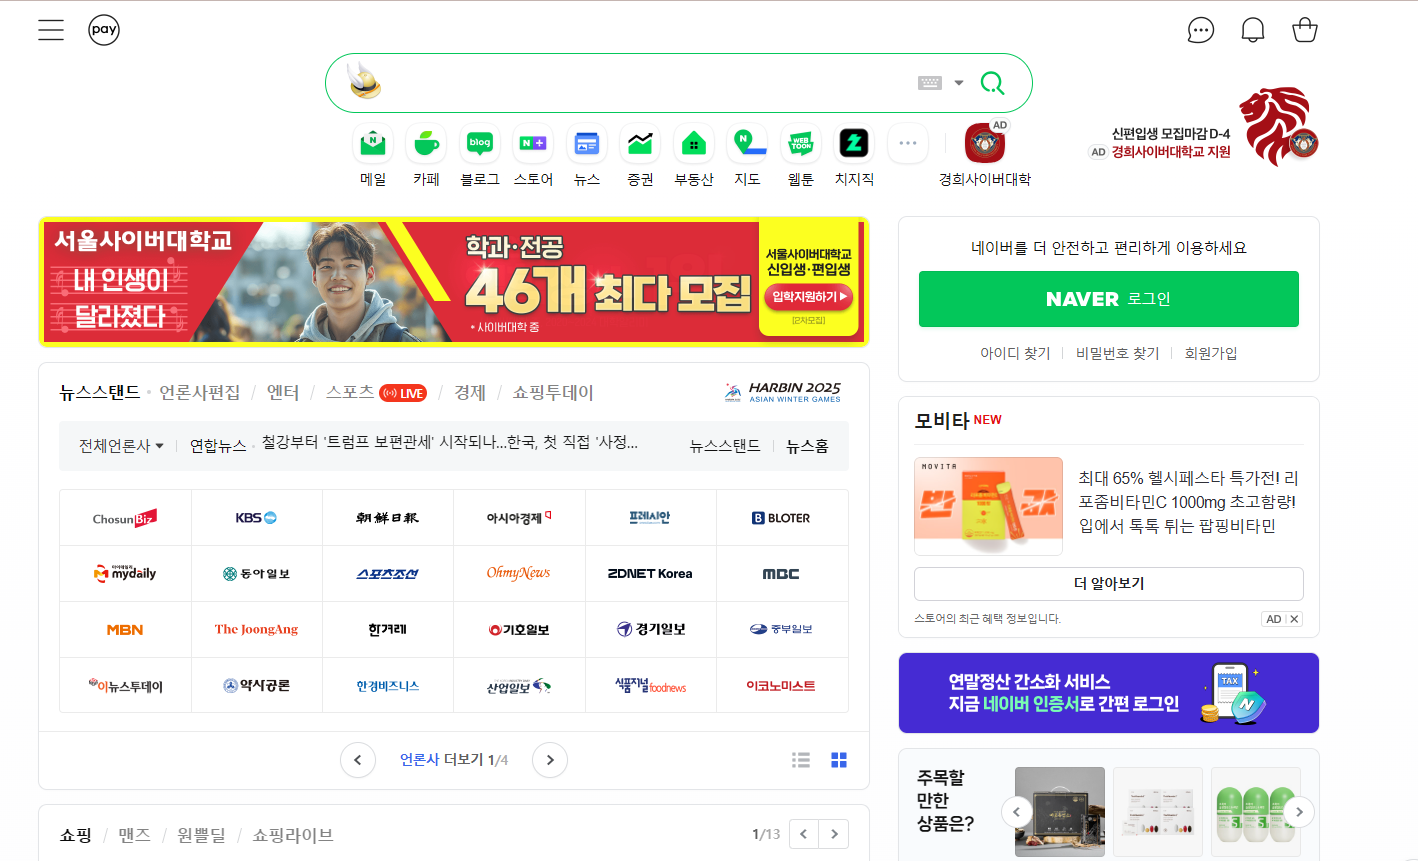This screenshot has height=861, width=1418.
Task: Open OhmyNews press logo
Action: (519, 574)
